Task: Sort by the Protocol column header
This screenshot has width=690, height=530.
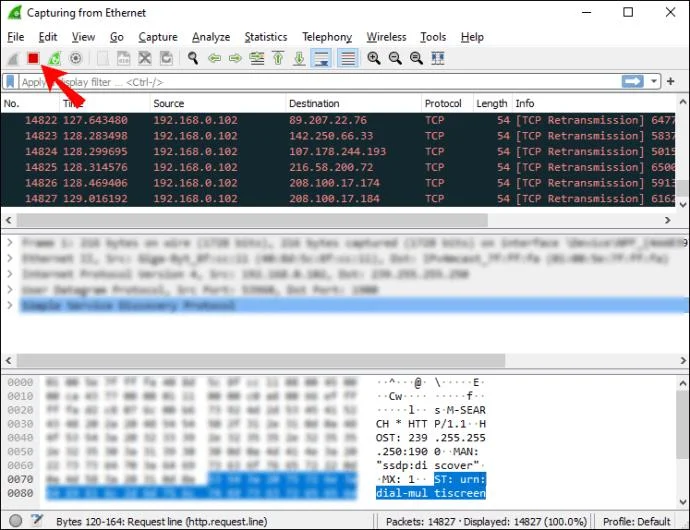Action: [x=447, y=103]
